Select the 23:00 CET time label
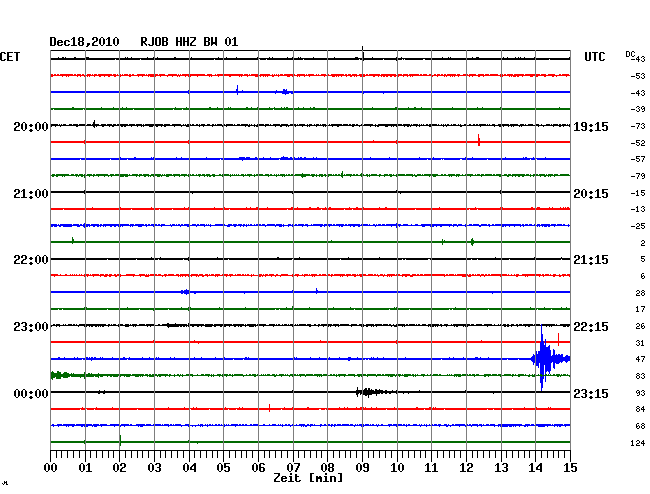 [x=31, y=327]
